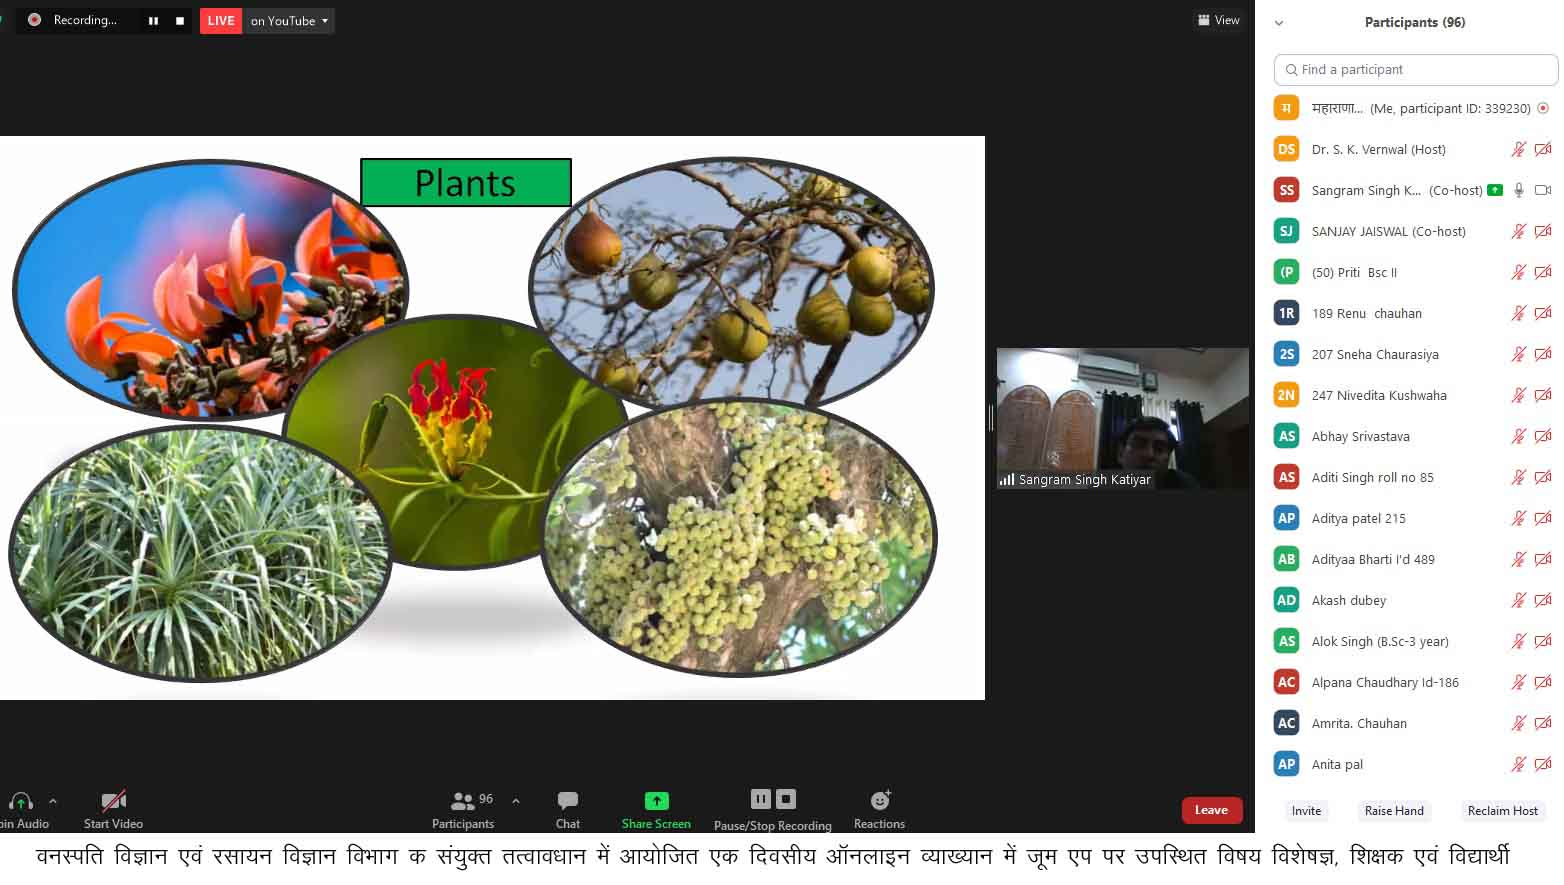
Task: Open the Participants panel icon in toolbar
Action: coord(462,801)
